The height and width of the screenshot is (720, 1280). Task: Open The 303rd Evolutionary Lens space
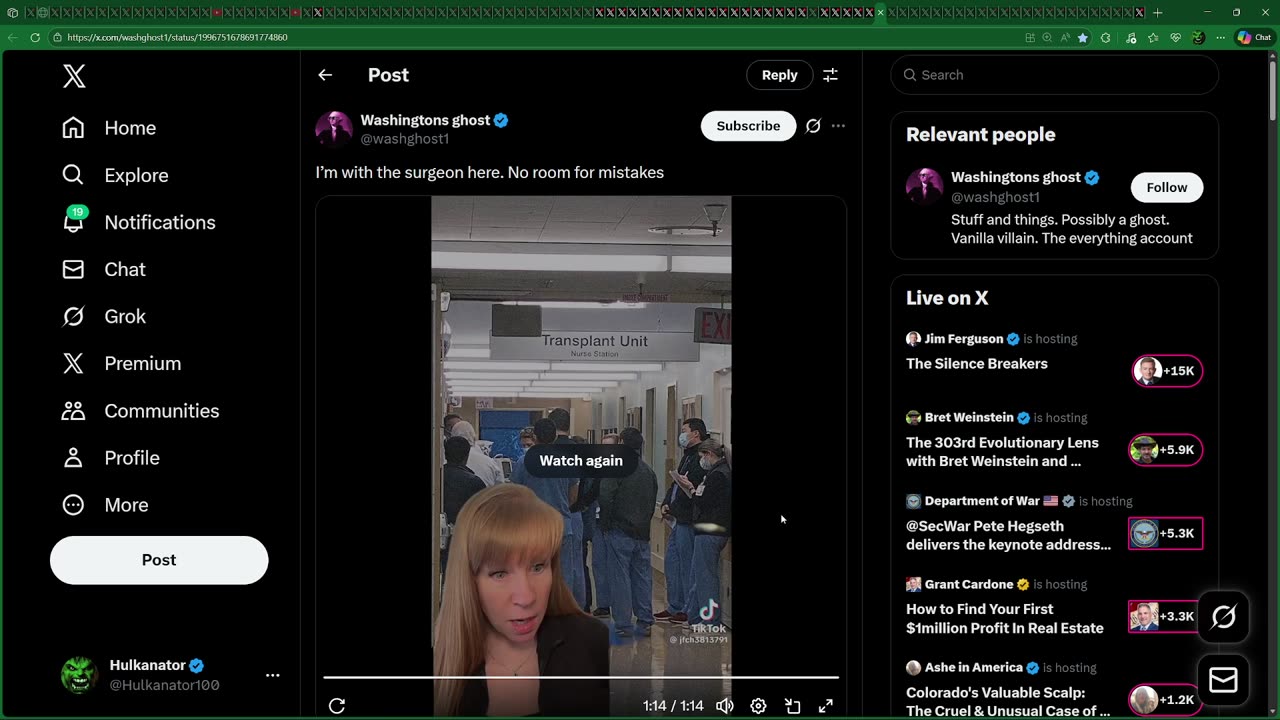(1002, 452)
